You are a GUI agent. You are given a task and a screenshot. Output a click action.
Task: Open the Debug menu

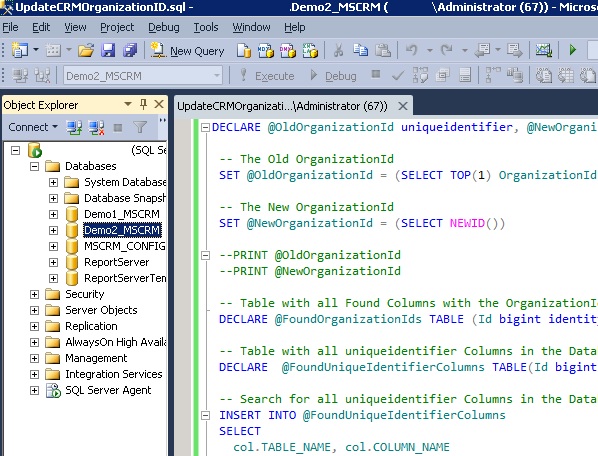(164, 27)
